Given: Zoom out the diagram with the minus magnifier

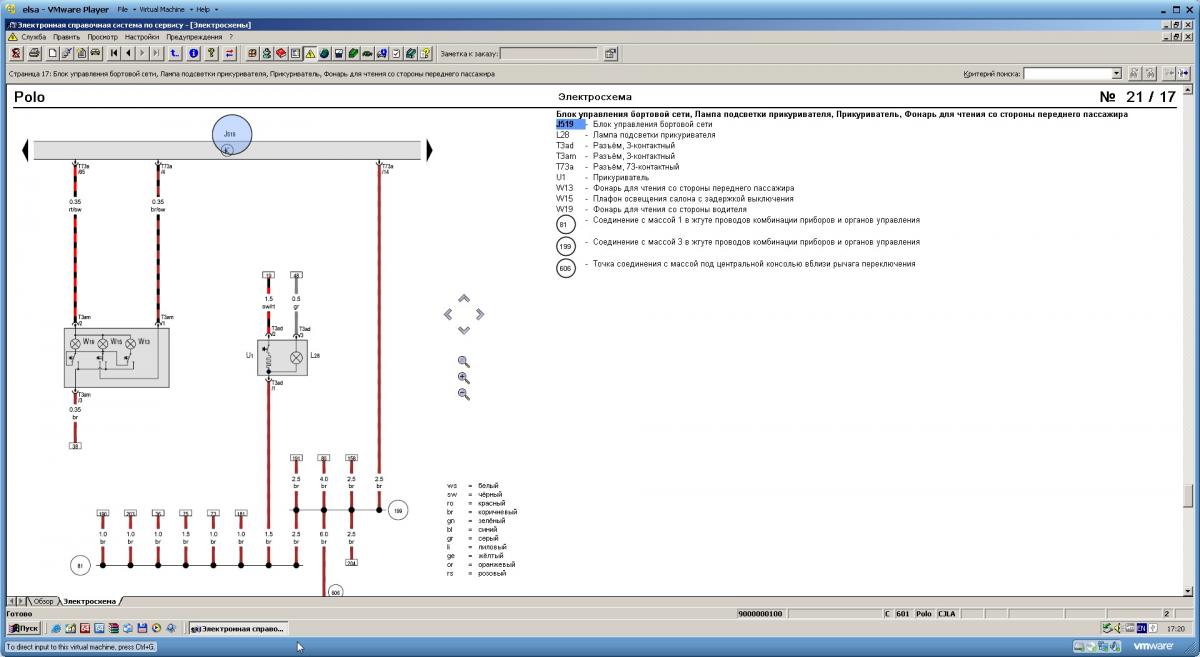Looking at the screenshot, I should 463,394.
